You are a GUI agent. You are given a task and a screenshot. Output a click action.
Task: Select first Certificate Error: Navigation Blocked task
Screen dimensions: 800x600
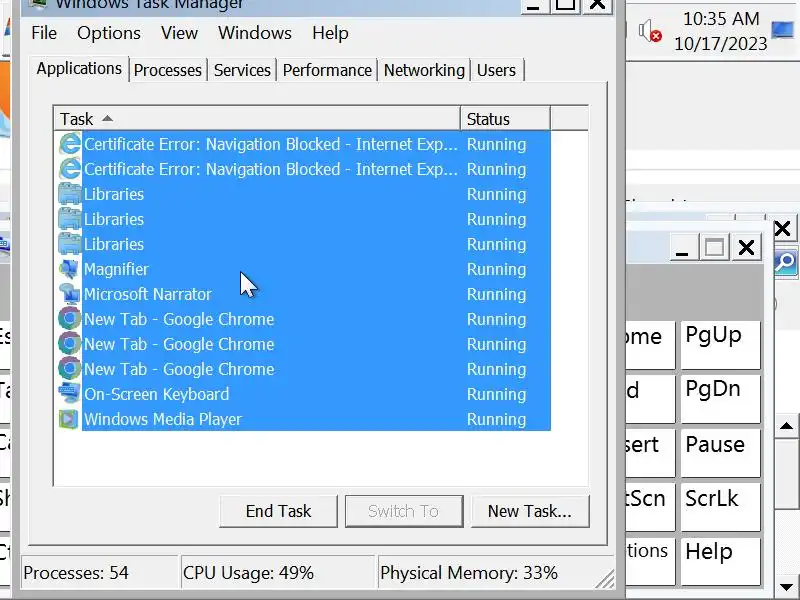[x=271, y=144]
